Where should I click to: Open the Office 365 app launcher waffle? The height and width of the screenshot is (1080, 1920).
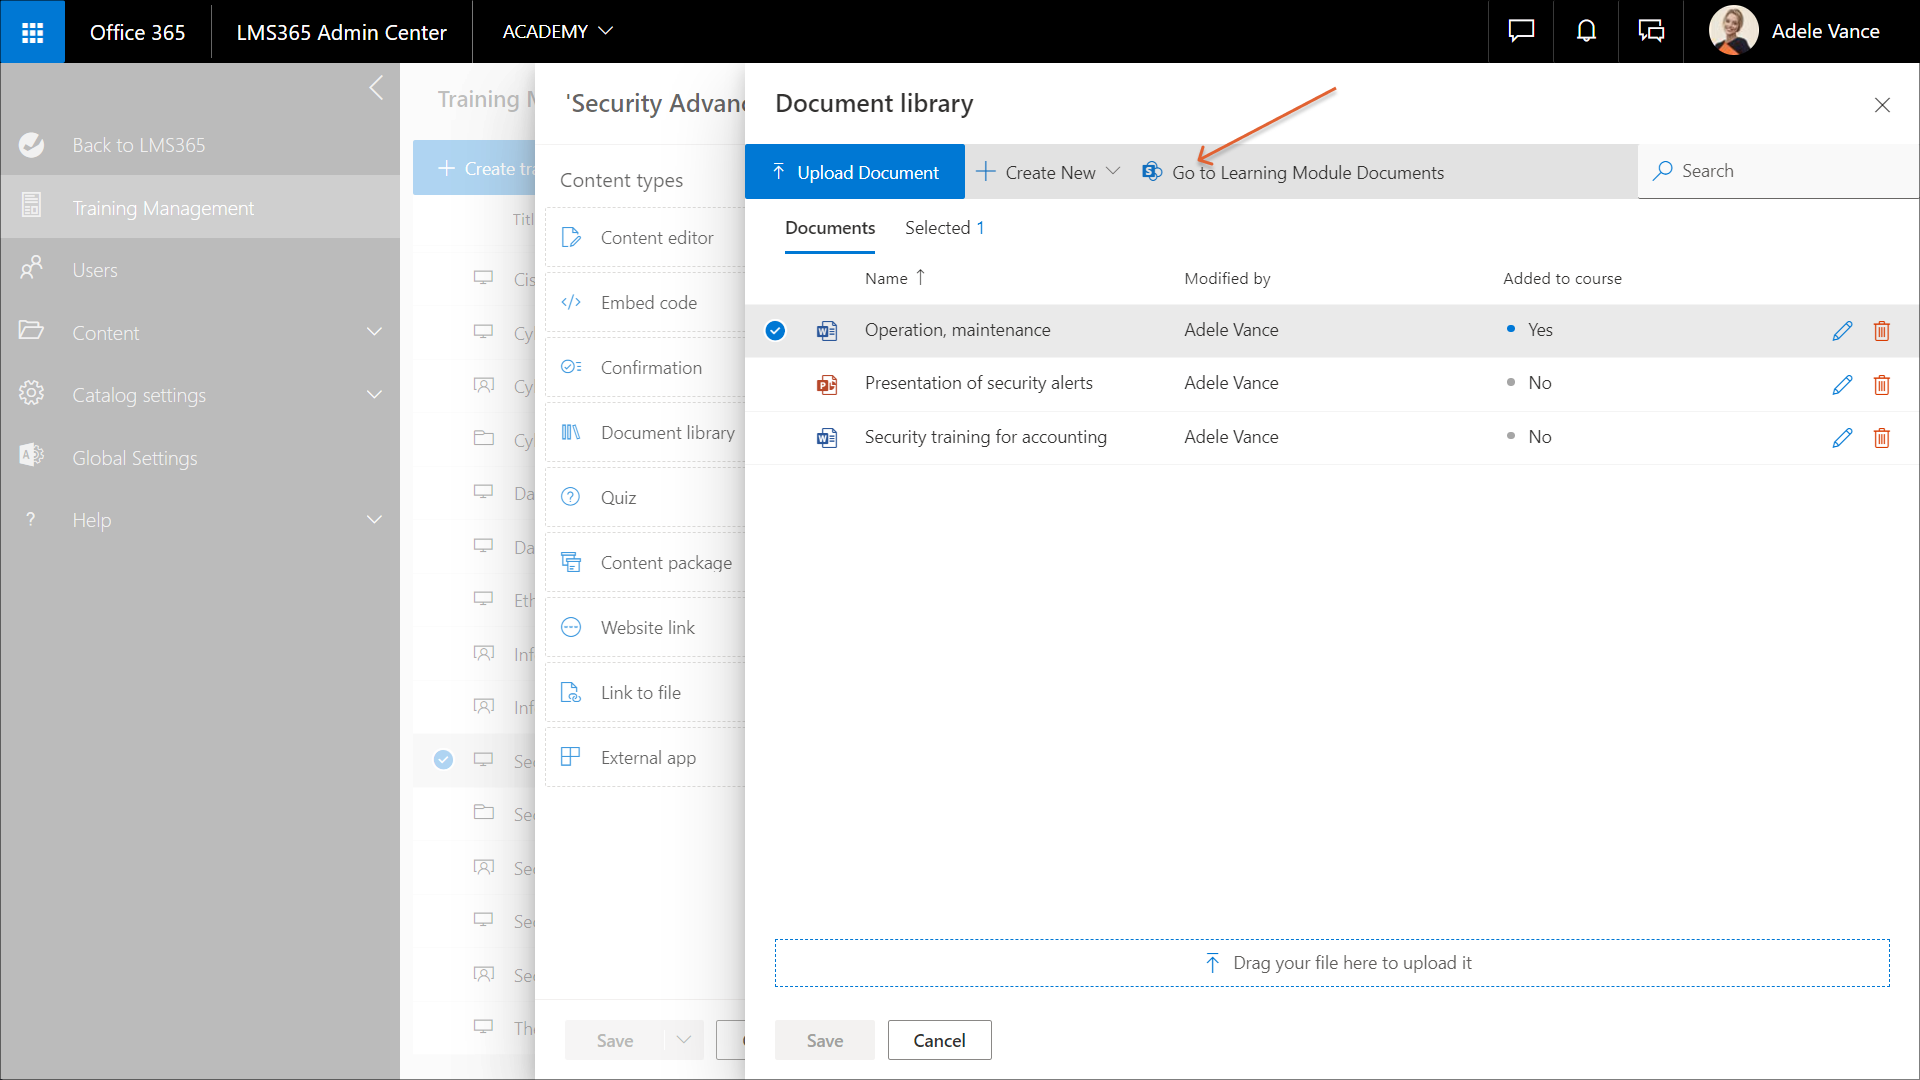pyautogui.click(x=32, y=32)
